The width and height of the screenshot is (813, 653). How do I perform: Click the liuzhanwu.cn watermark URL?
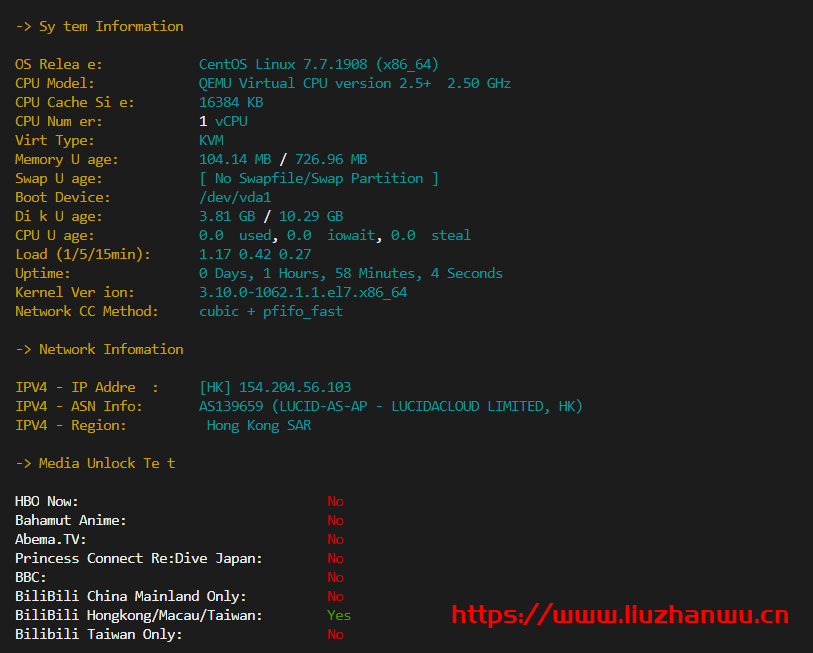(620, 615)
